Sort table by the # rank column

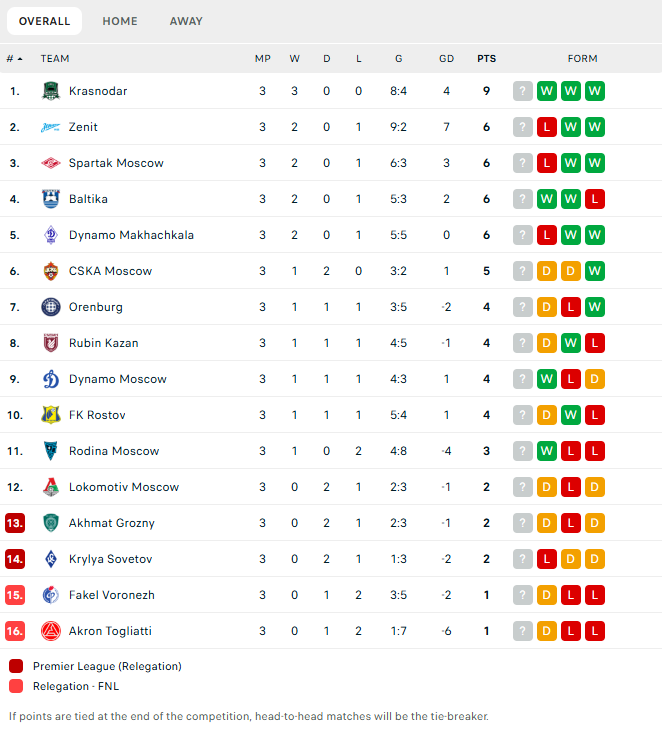point(14,59)
